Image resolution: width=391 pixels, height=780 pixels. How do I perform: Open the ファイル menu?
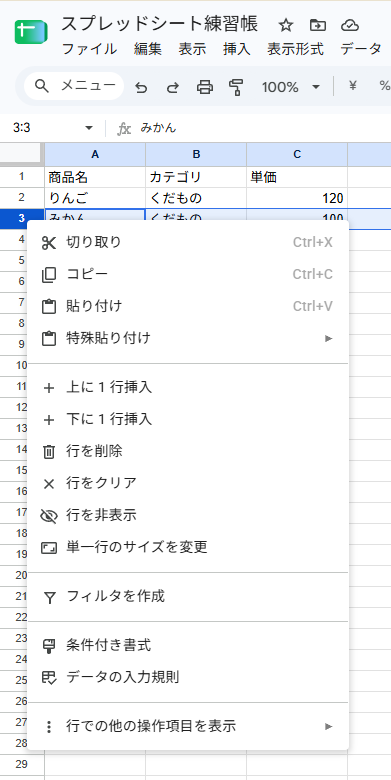pyautogui.click(x=89, y=49)
